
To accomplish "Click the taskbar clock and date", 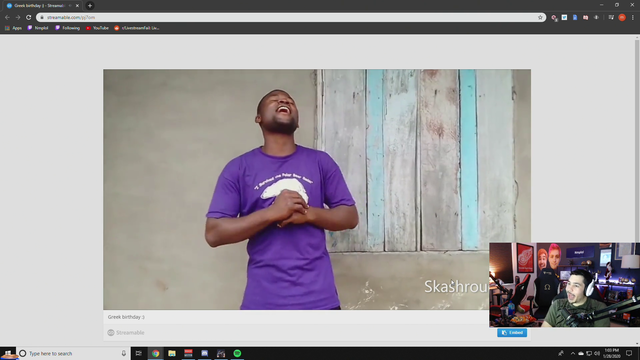I will 611,353.
